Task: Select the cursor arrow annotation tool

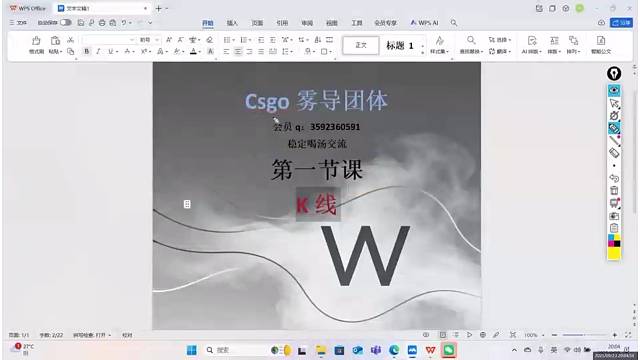Action: 614,103
